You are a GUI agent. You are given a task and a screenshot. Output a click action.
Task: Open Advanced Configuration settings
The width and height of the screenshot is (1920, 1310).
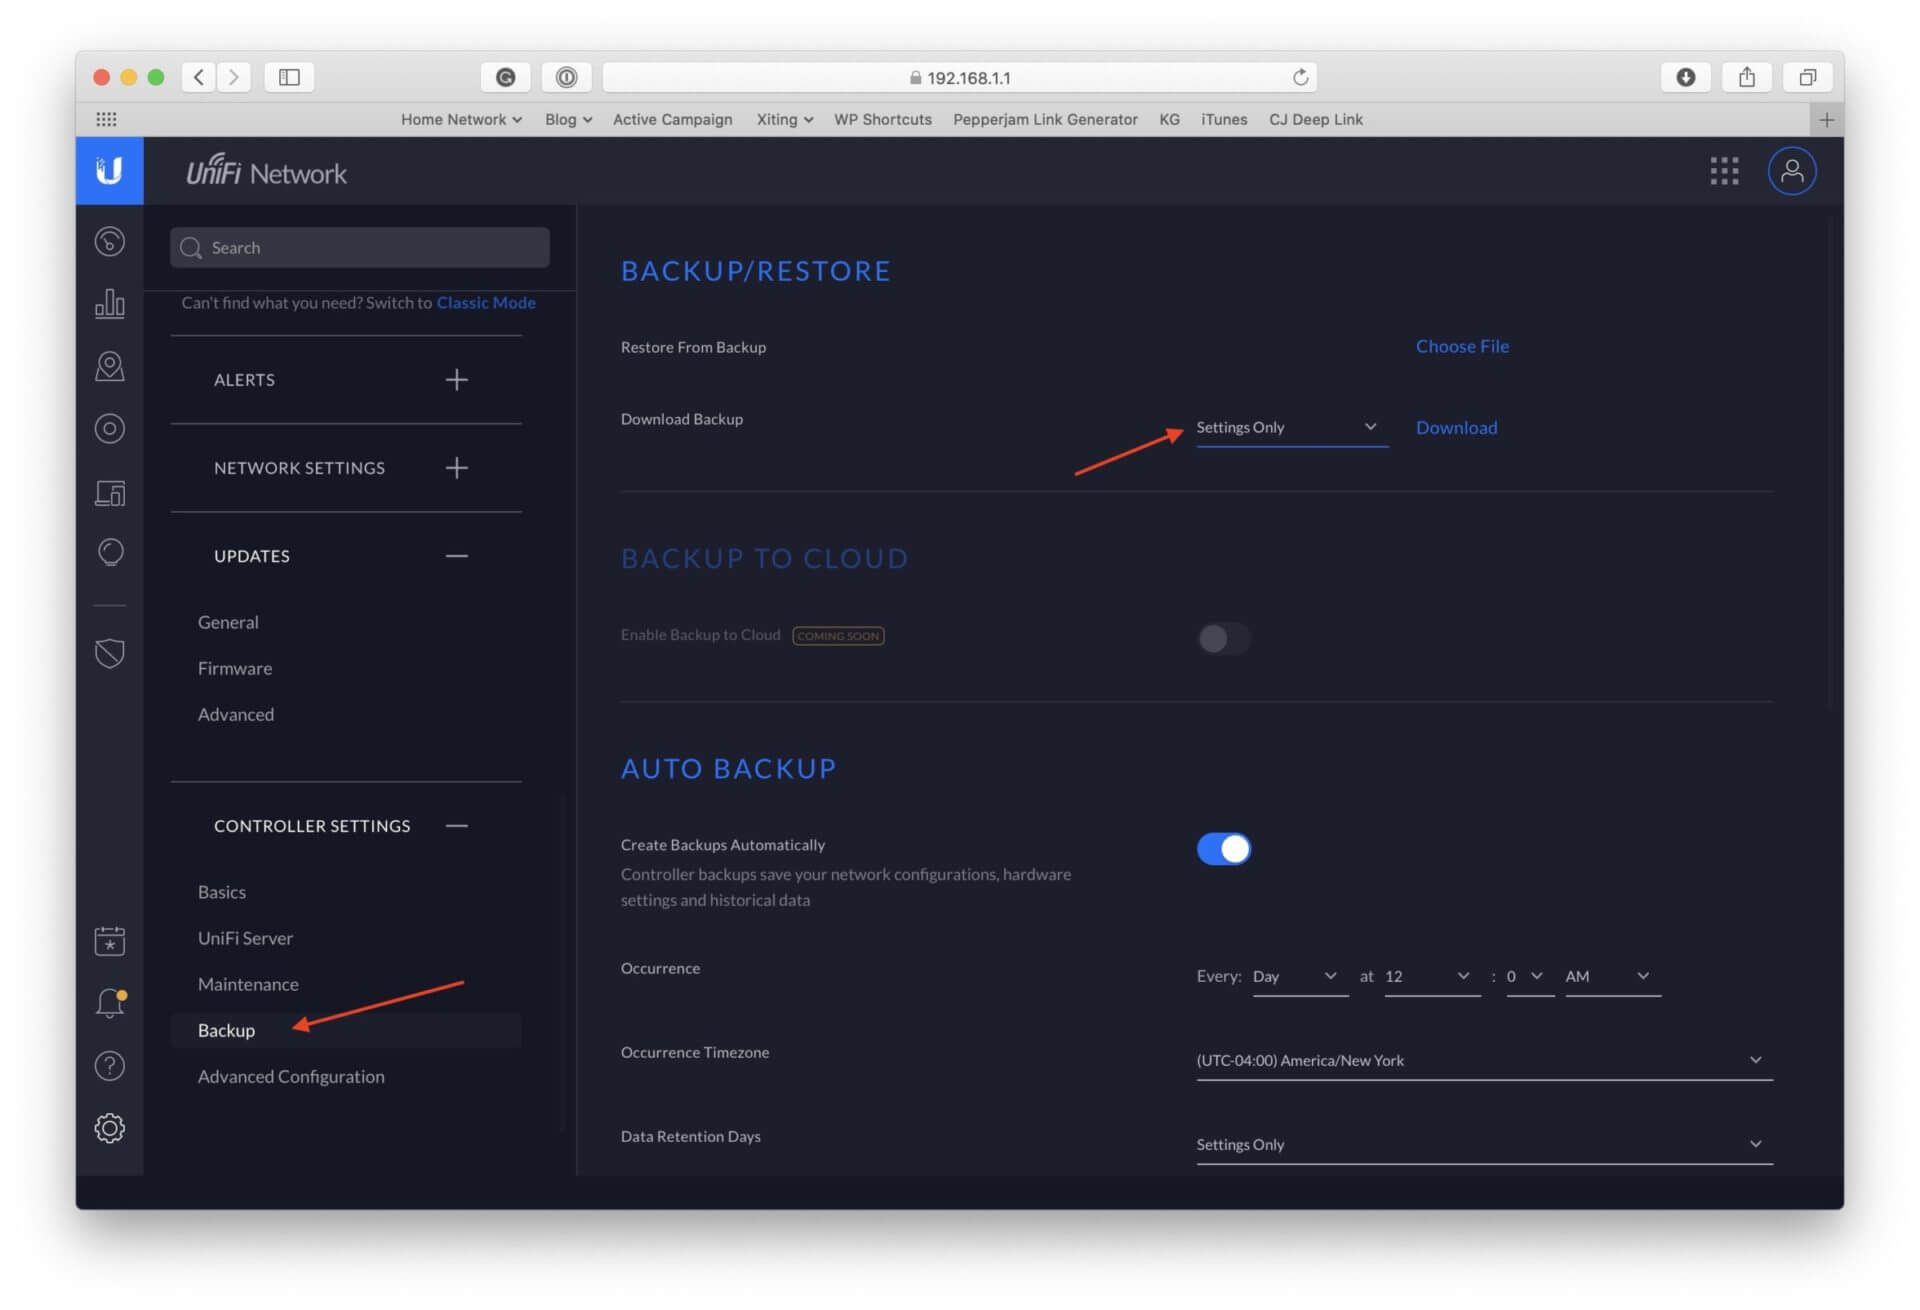[x=291, y=1076]
